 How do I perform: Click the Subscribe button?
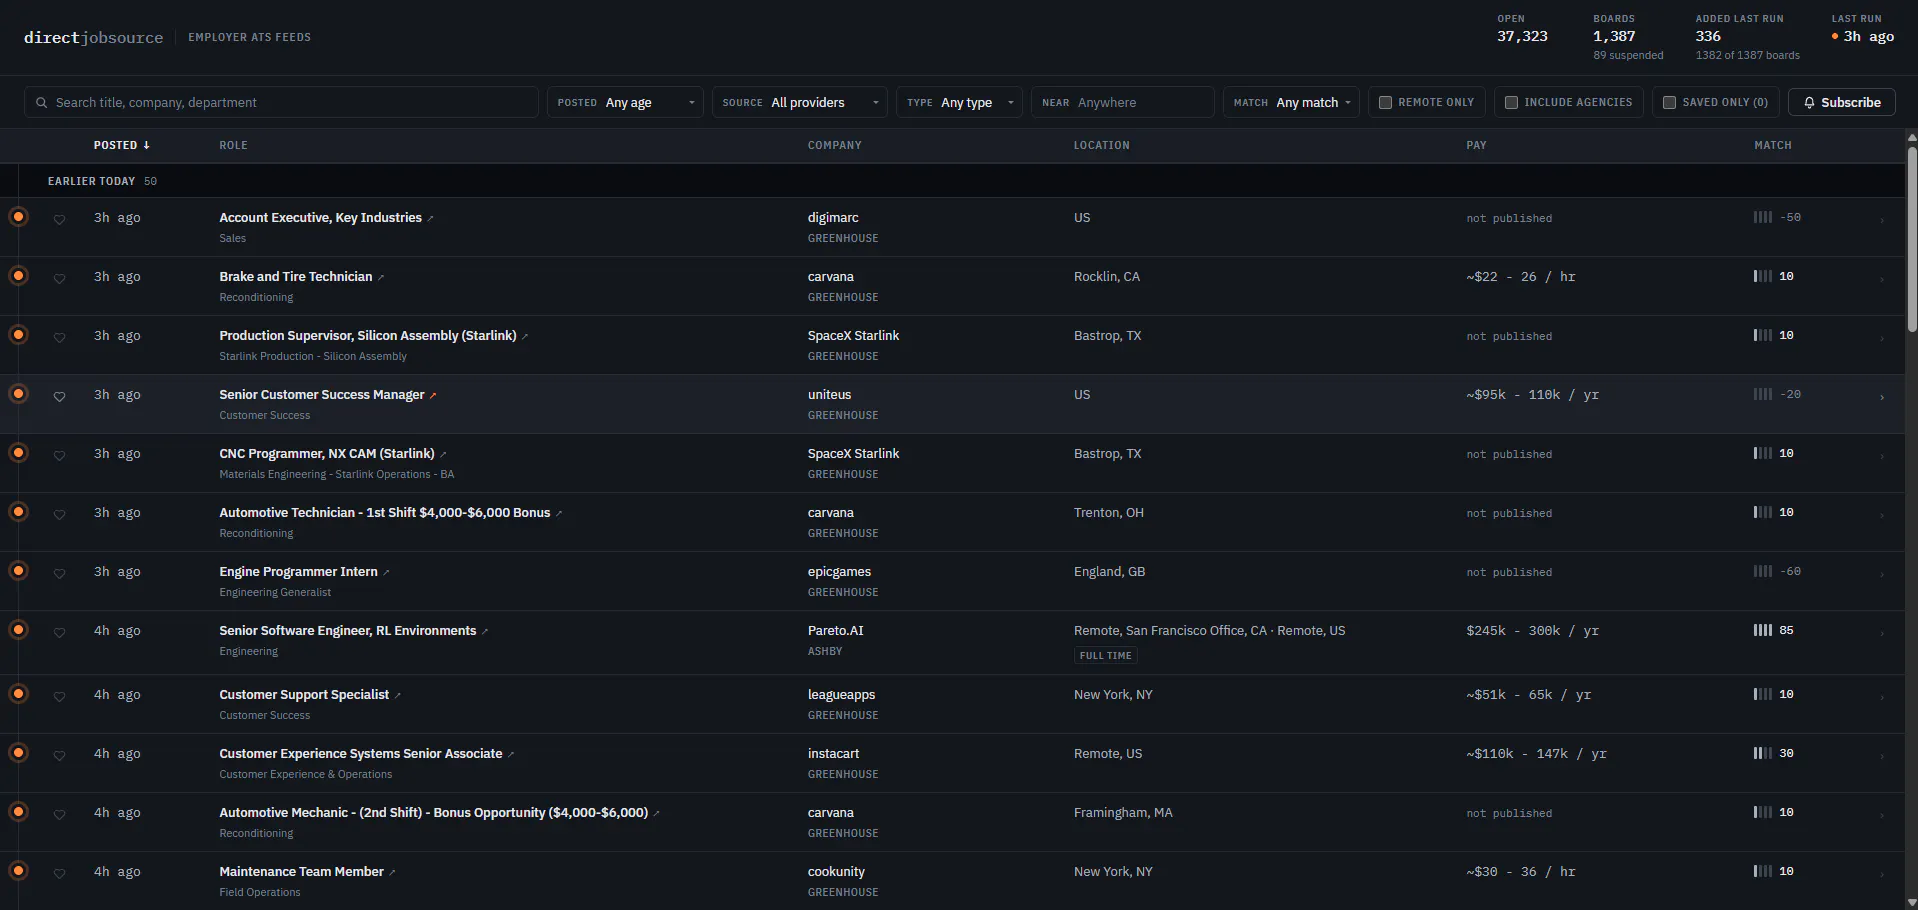1842,102
